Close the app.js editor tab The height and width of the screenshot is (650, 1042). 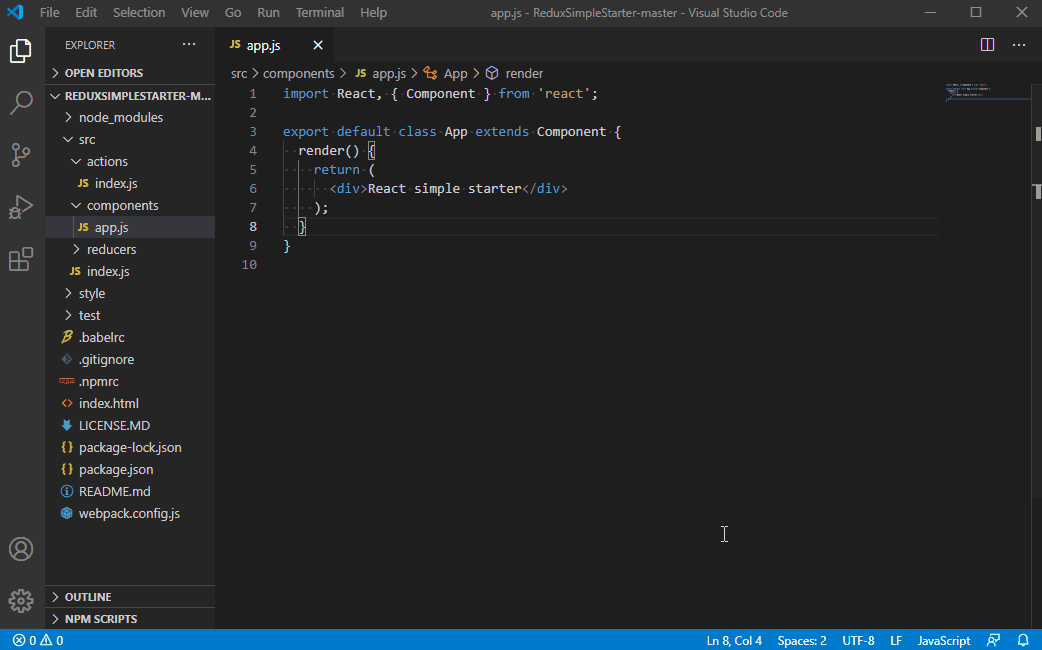point(318,45)
